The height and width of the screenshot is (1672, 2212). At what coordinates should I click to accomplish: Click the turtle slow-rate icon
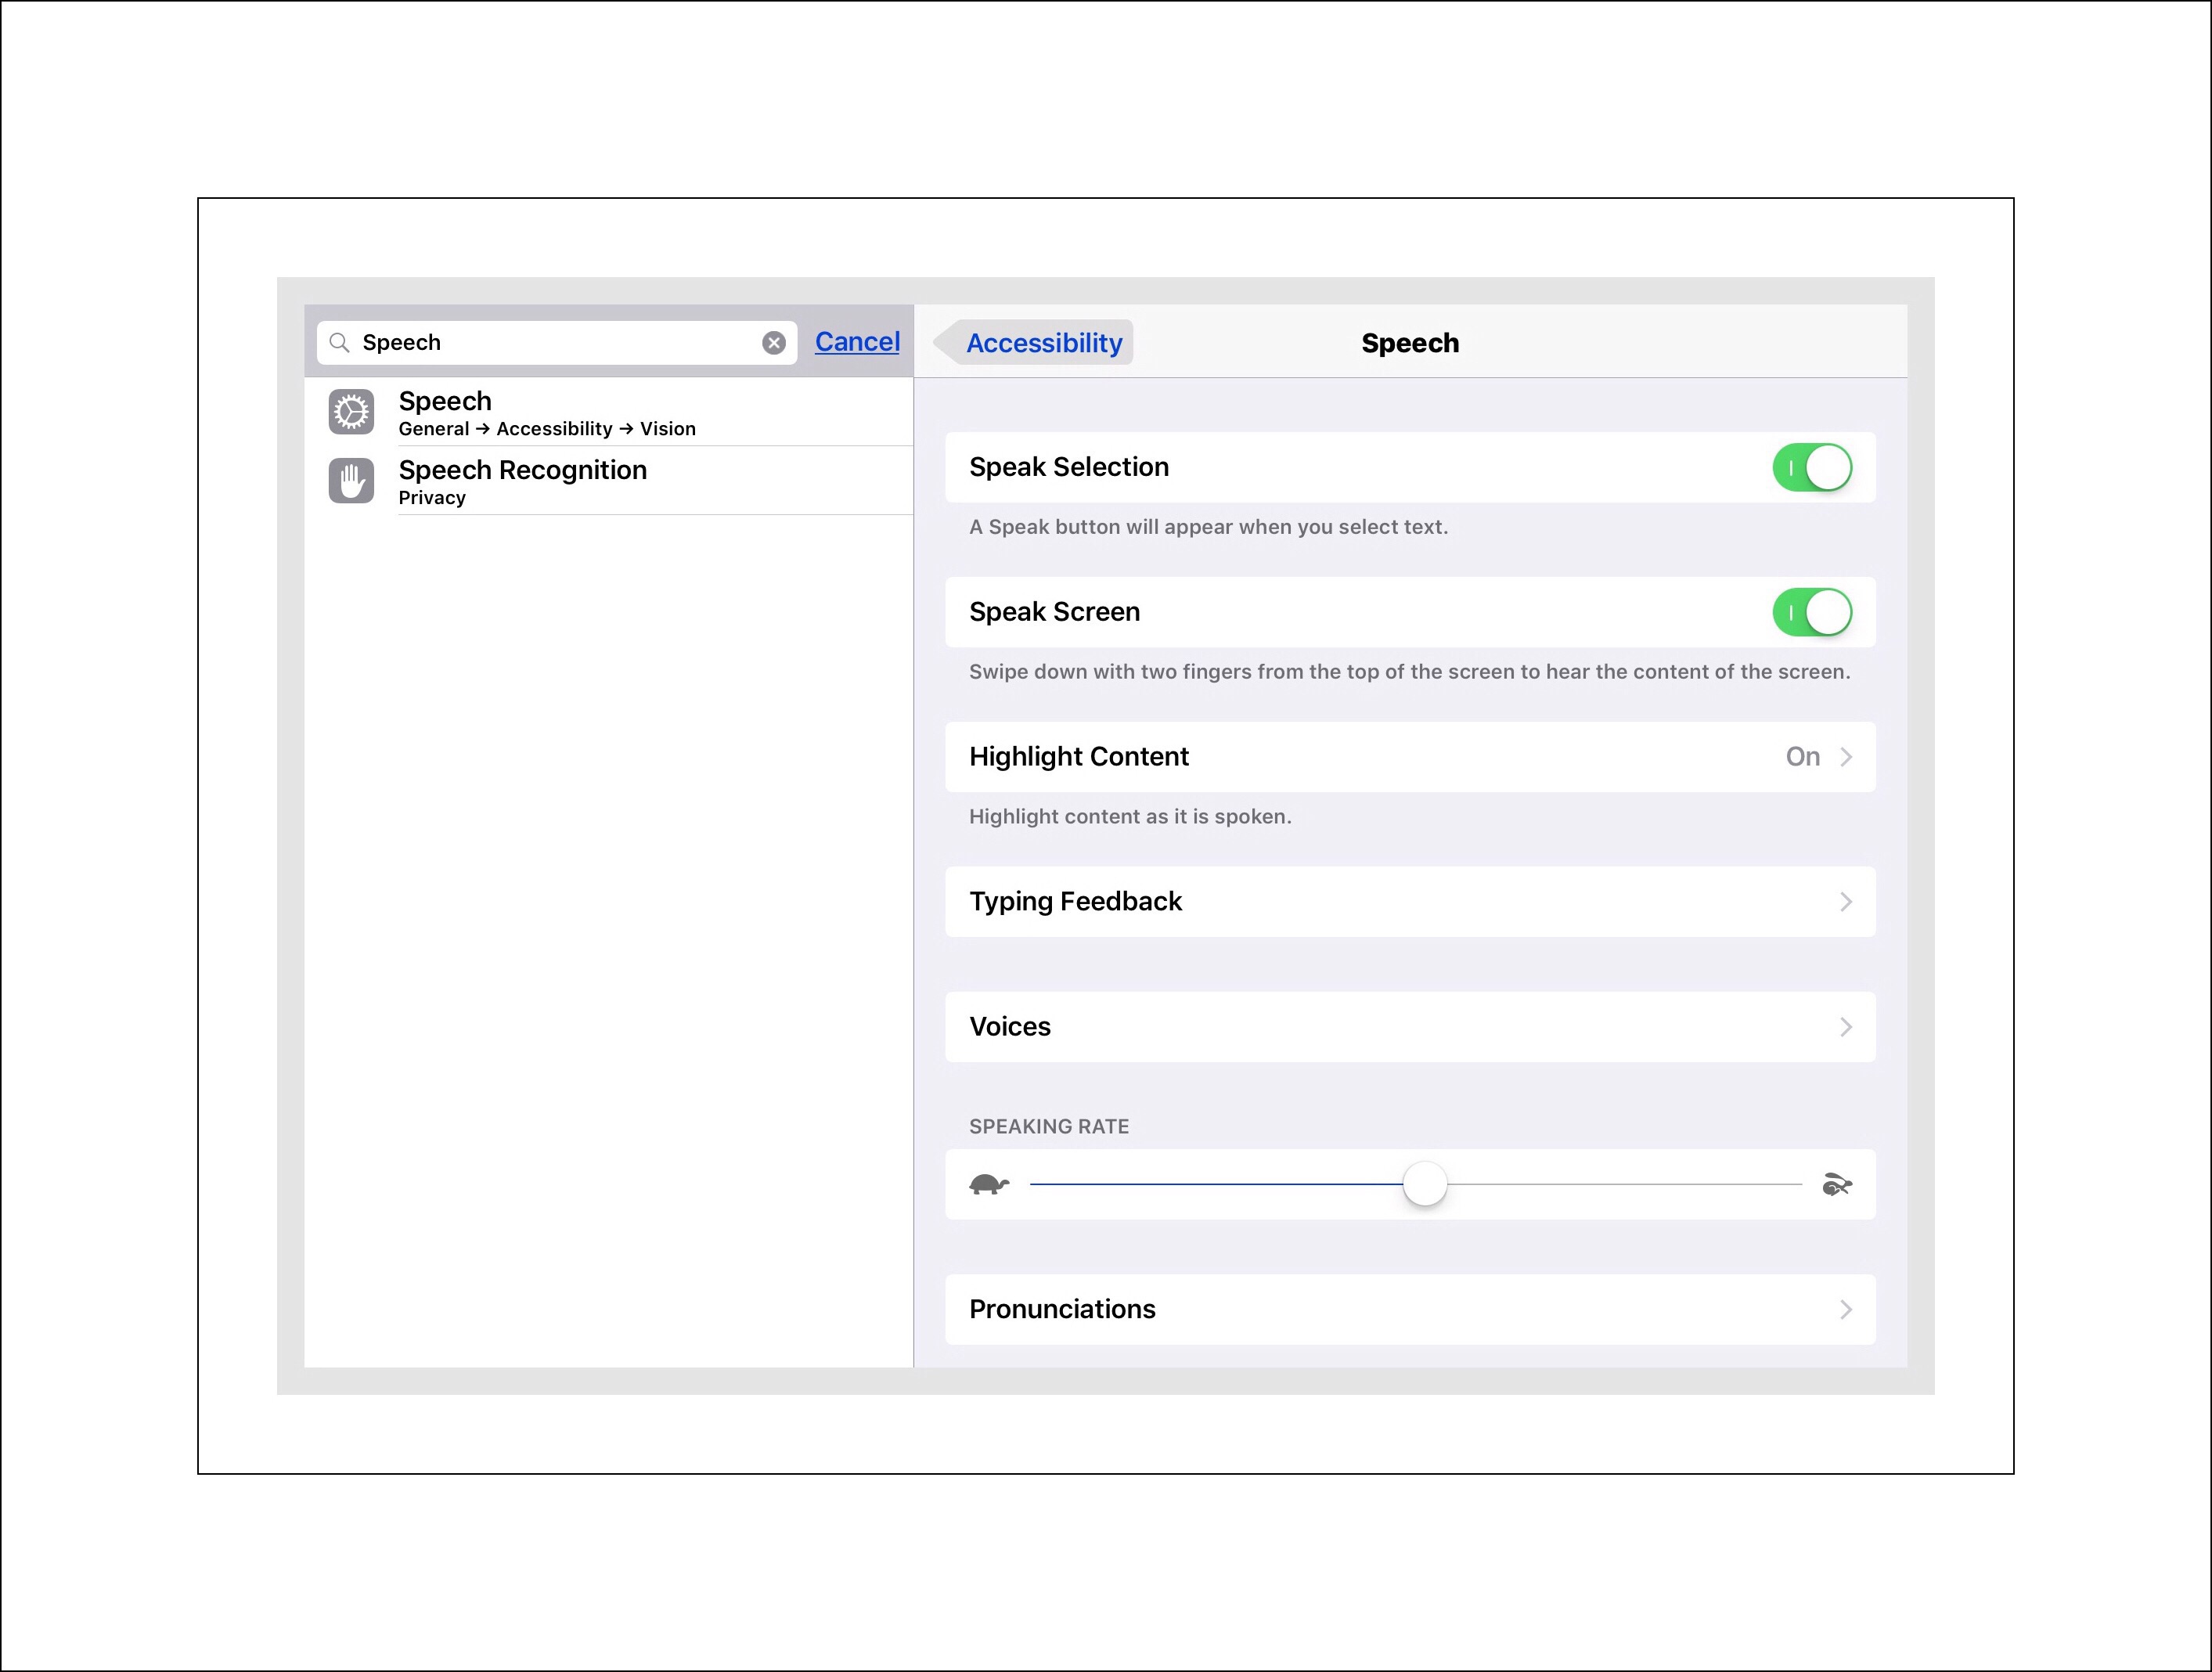point(988,1185)
